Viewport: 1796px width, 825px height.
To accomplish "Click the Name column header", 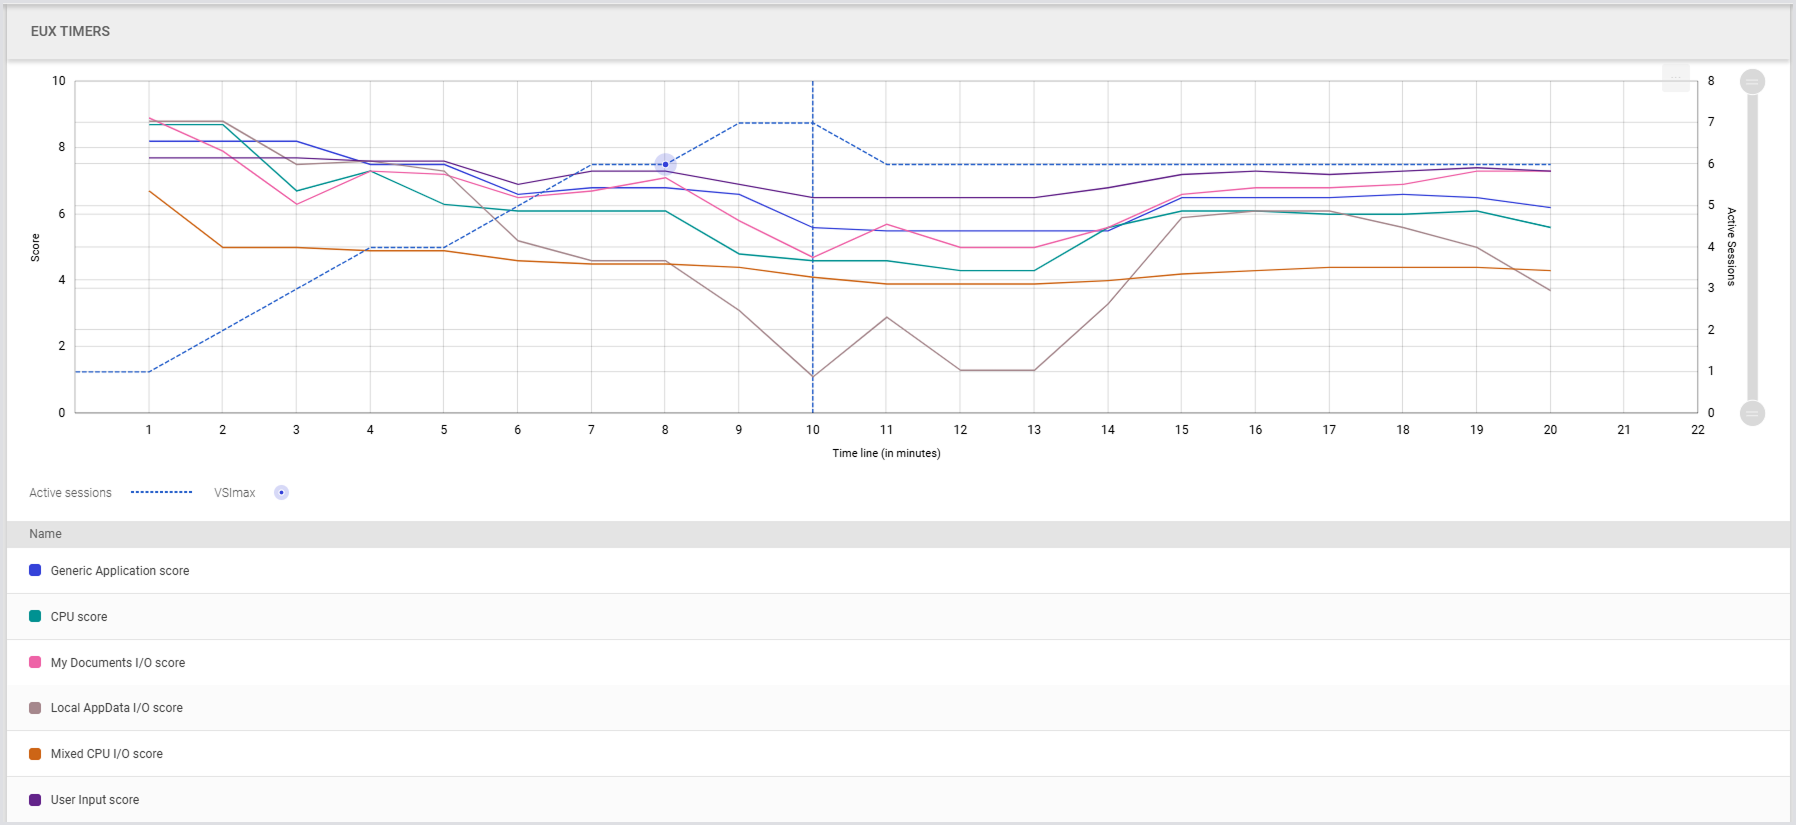I will (x=45, y=534).
